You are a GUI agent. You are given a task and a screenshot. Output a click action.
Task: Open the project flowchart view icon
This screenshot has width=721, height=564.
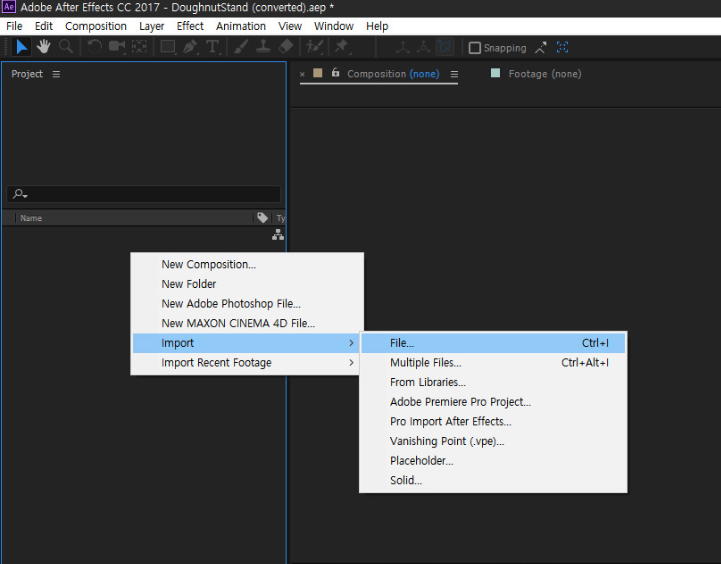coord(278,235)
